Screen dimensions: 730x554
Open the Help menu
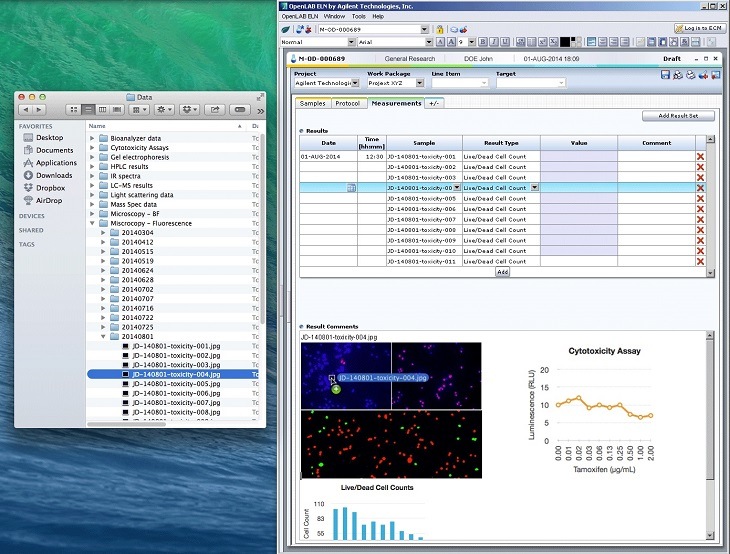pos(378,16)
